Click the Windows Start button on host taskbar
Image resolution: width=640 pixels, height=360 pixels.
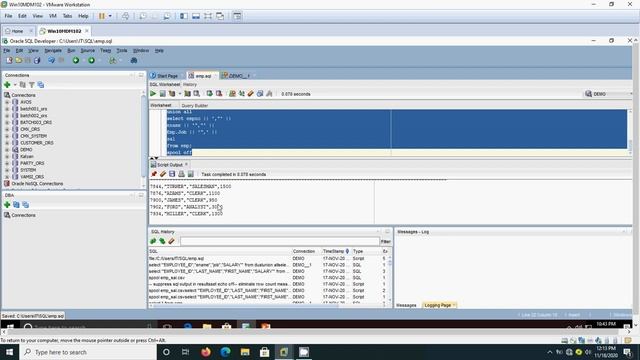tap(9, 352)
